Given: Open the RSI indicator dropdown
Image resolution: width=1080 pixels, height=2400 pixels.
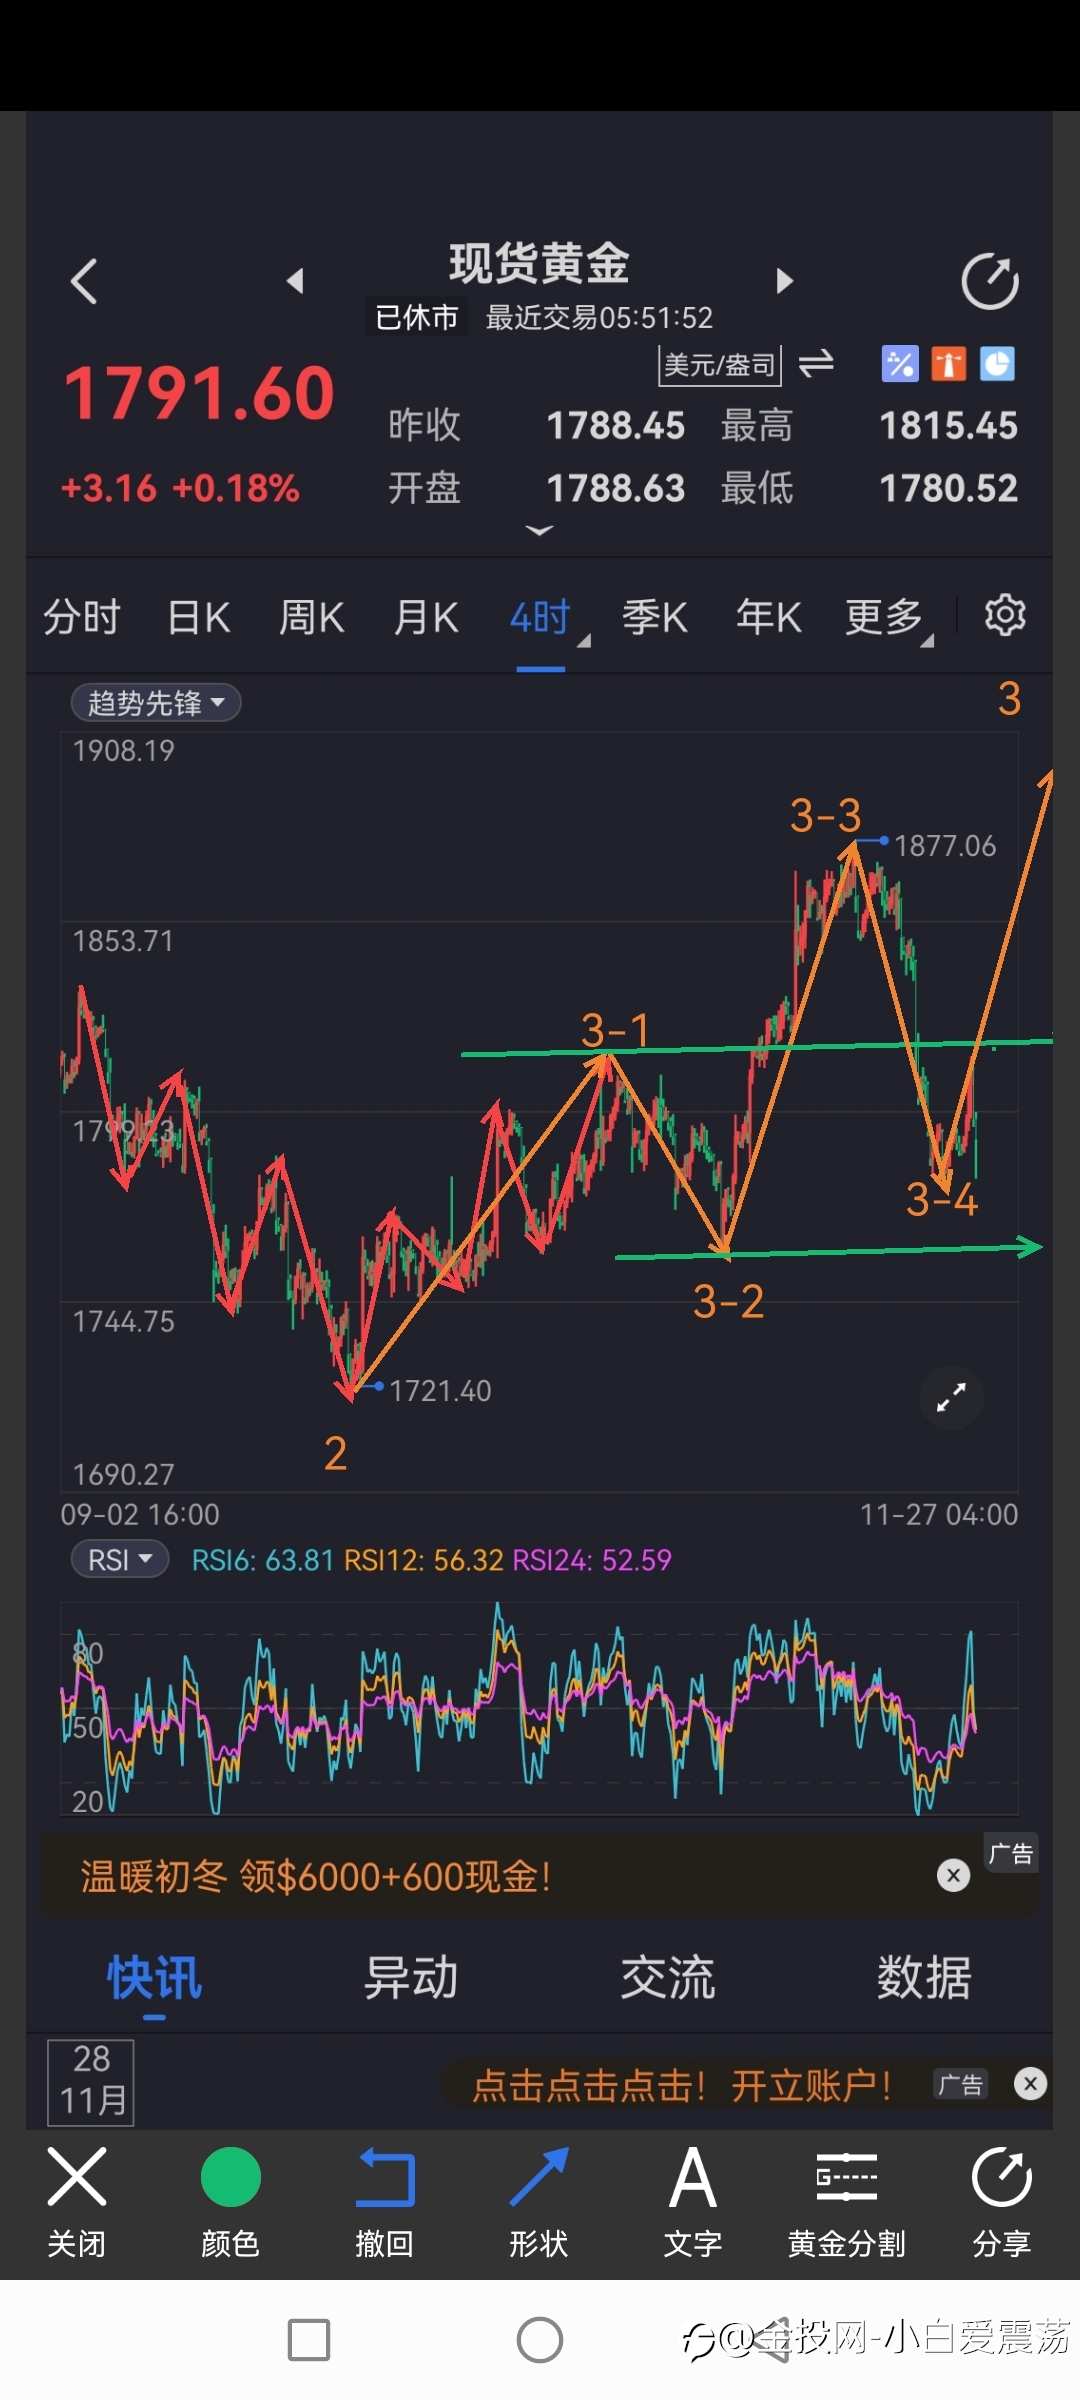Looking at the screenshot, I should coord(120,1560).
